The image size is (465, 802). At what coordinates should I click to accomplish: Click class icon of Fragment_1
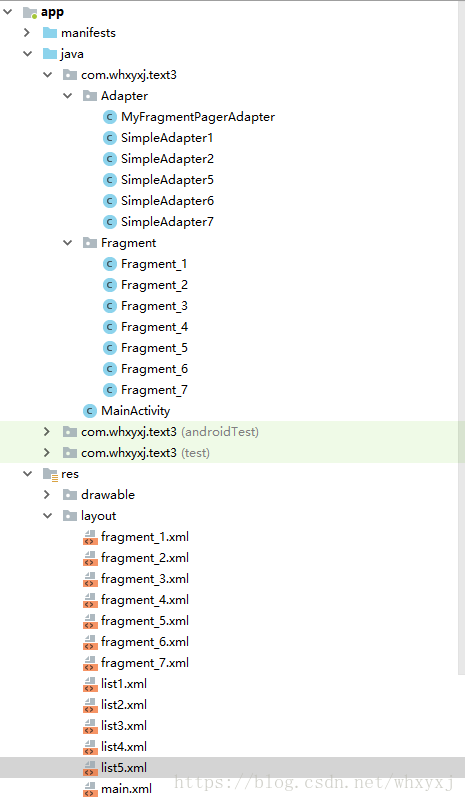click(x=109, y=264)
